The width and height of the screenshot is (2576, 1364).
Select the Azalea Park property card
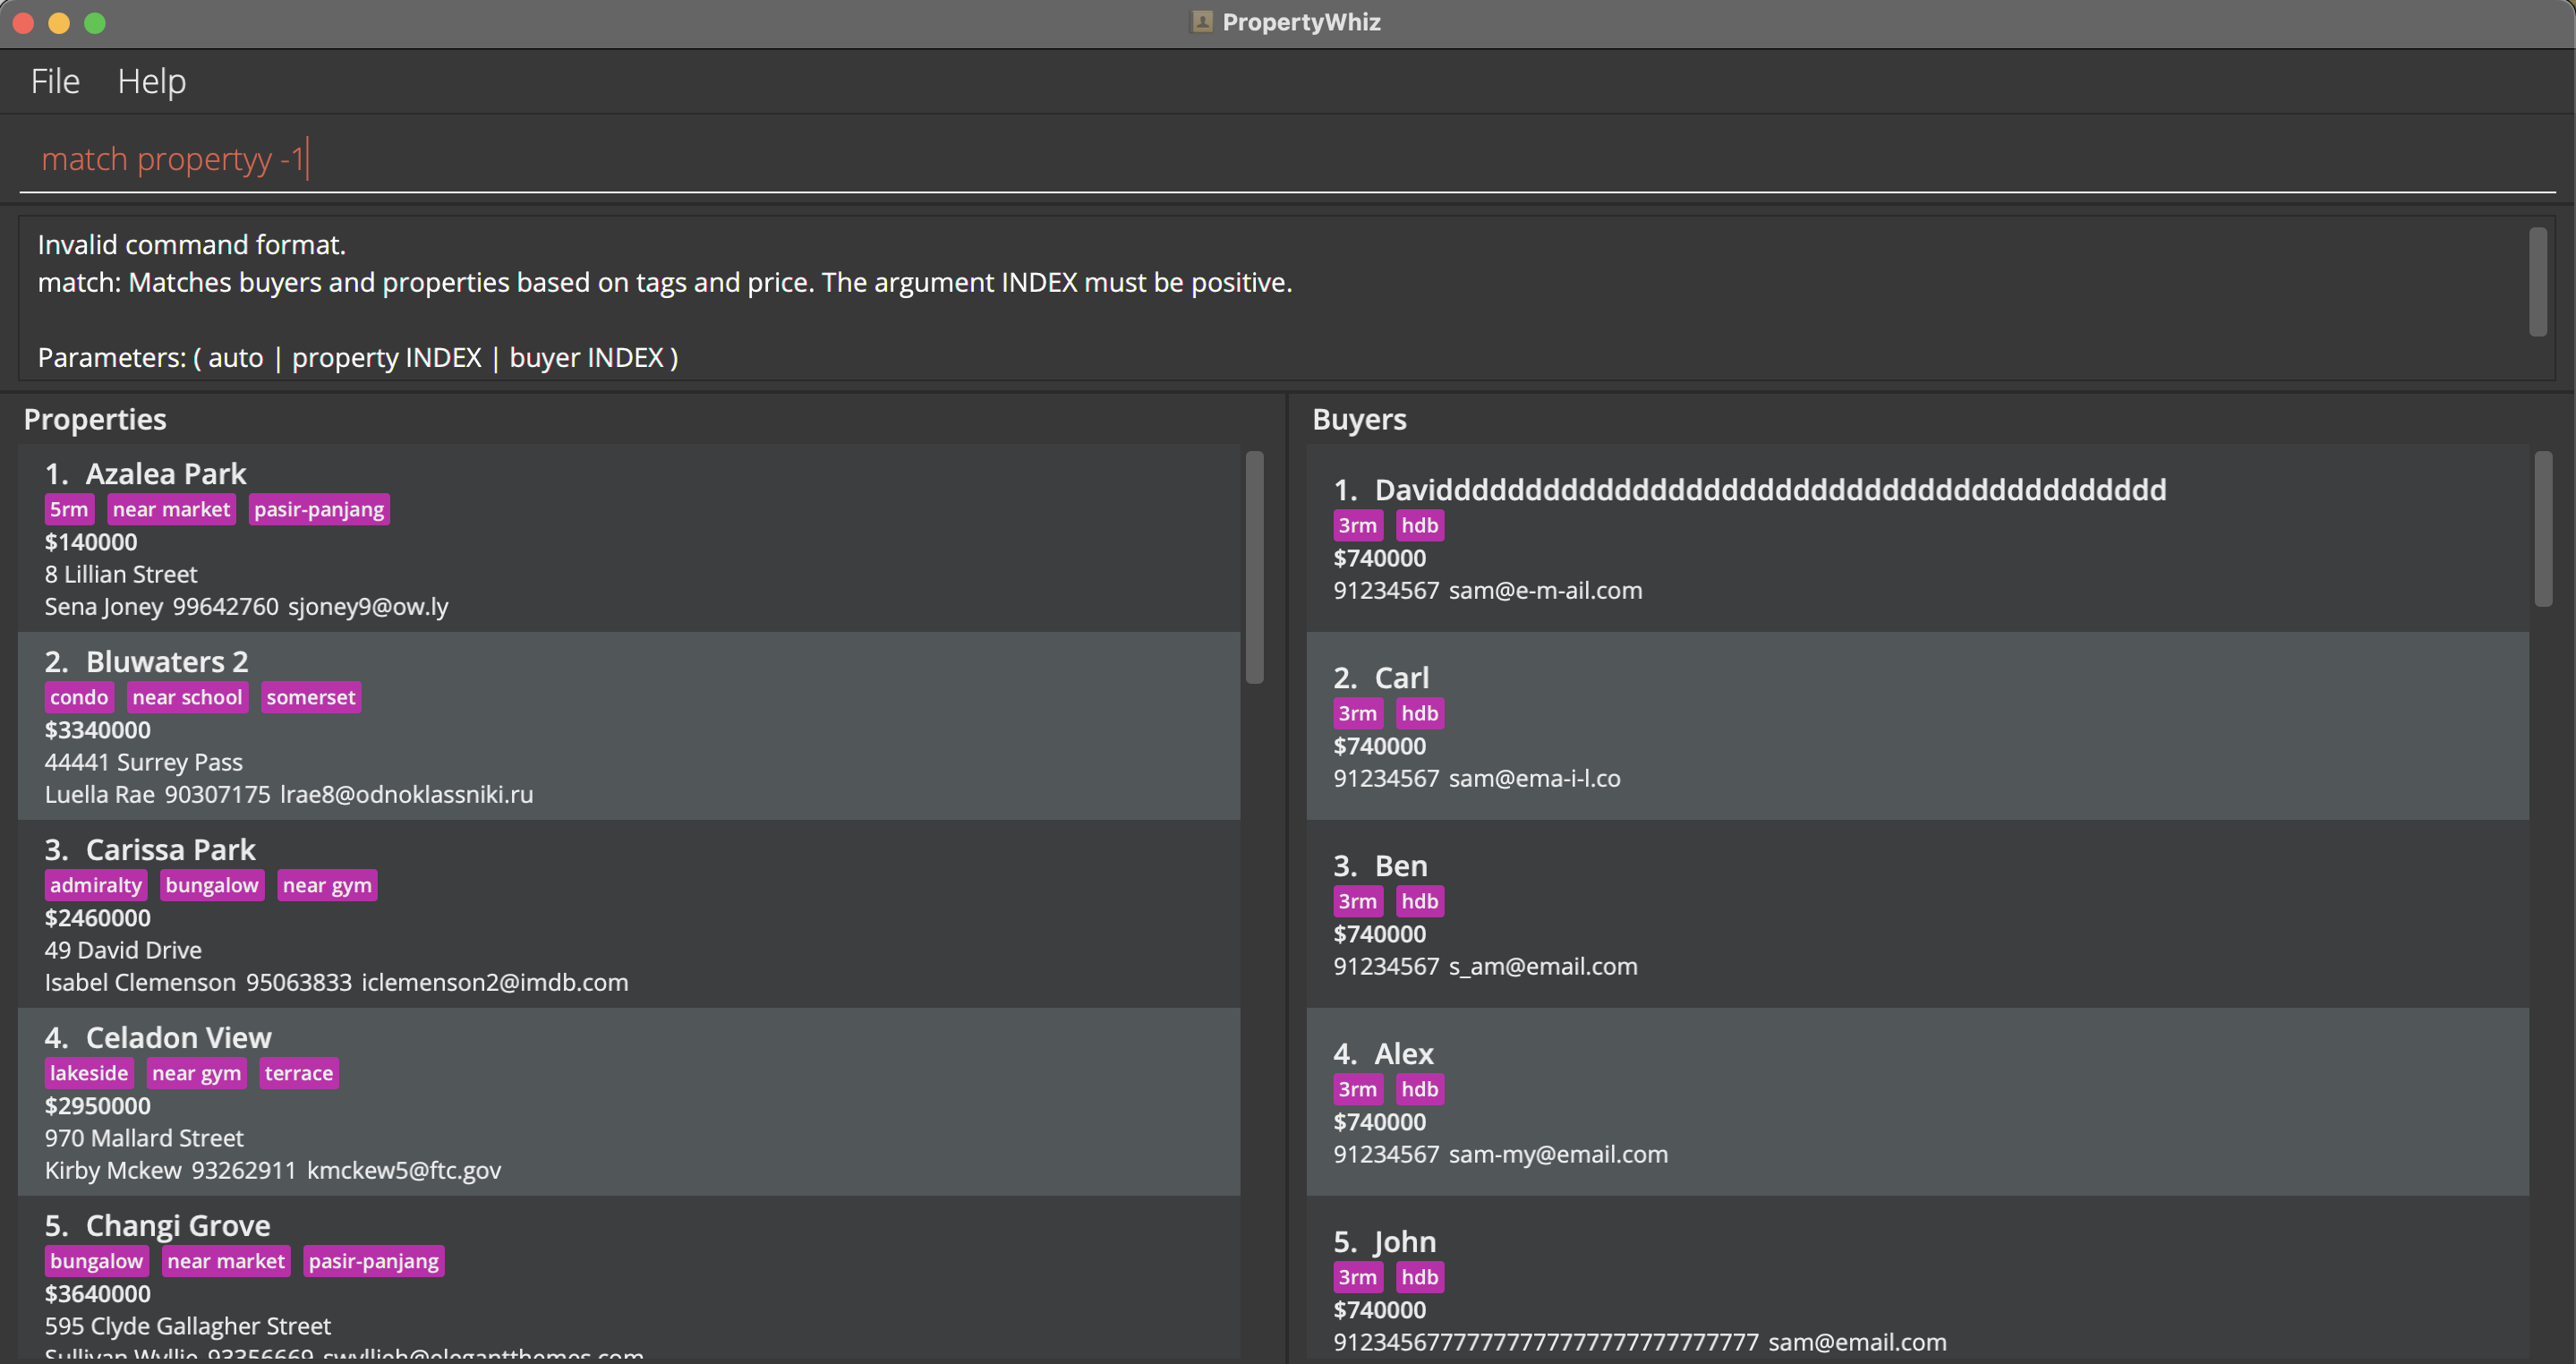tap(628, 538)
